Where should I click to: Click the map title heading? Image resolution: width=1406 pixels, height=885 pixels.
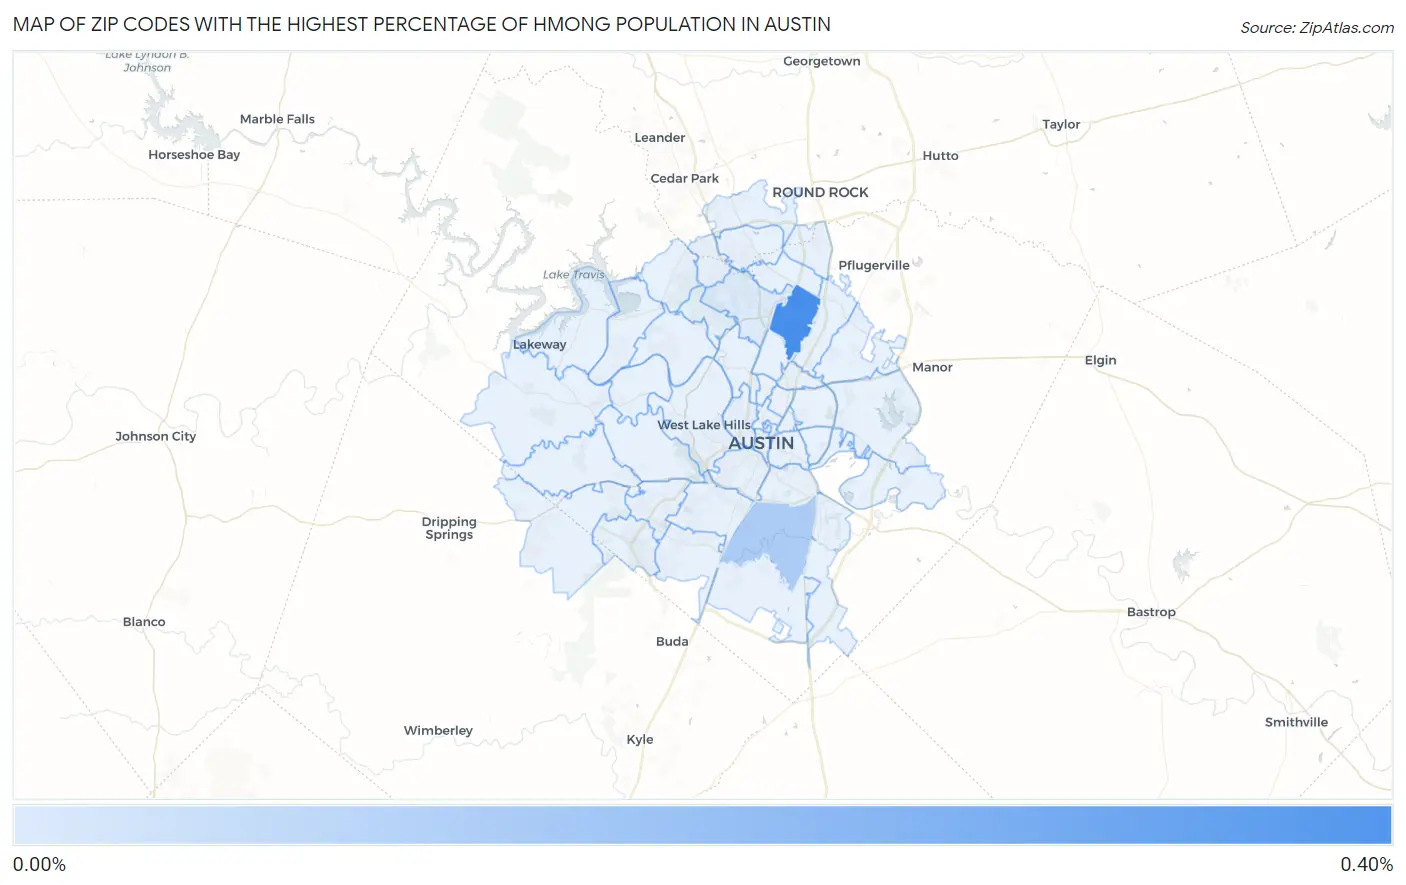tap(422, 24)
